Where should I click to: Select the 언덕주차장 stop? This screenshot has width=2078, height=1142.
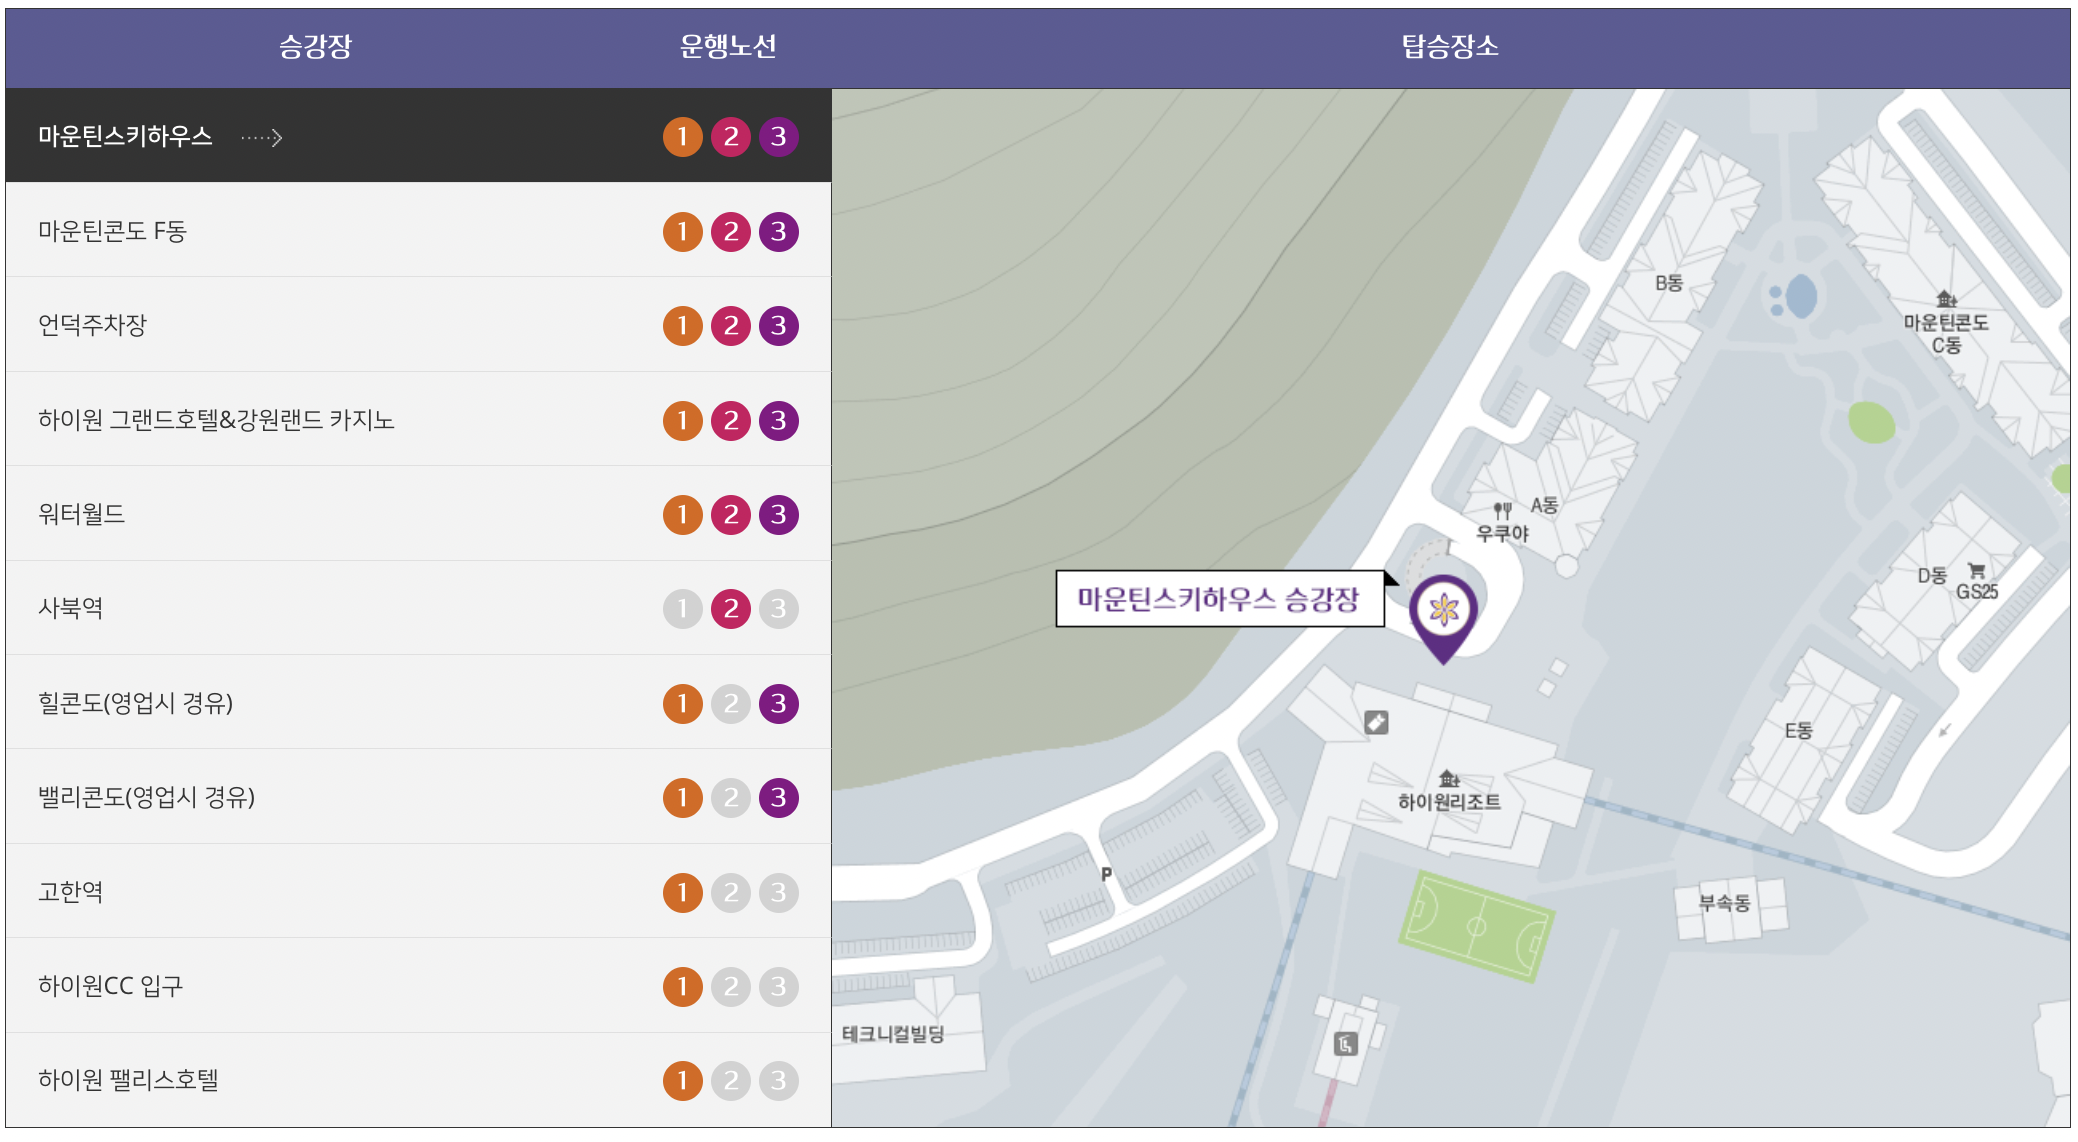(418, 325)
